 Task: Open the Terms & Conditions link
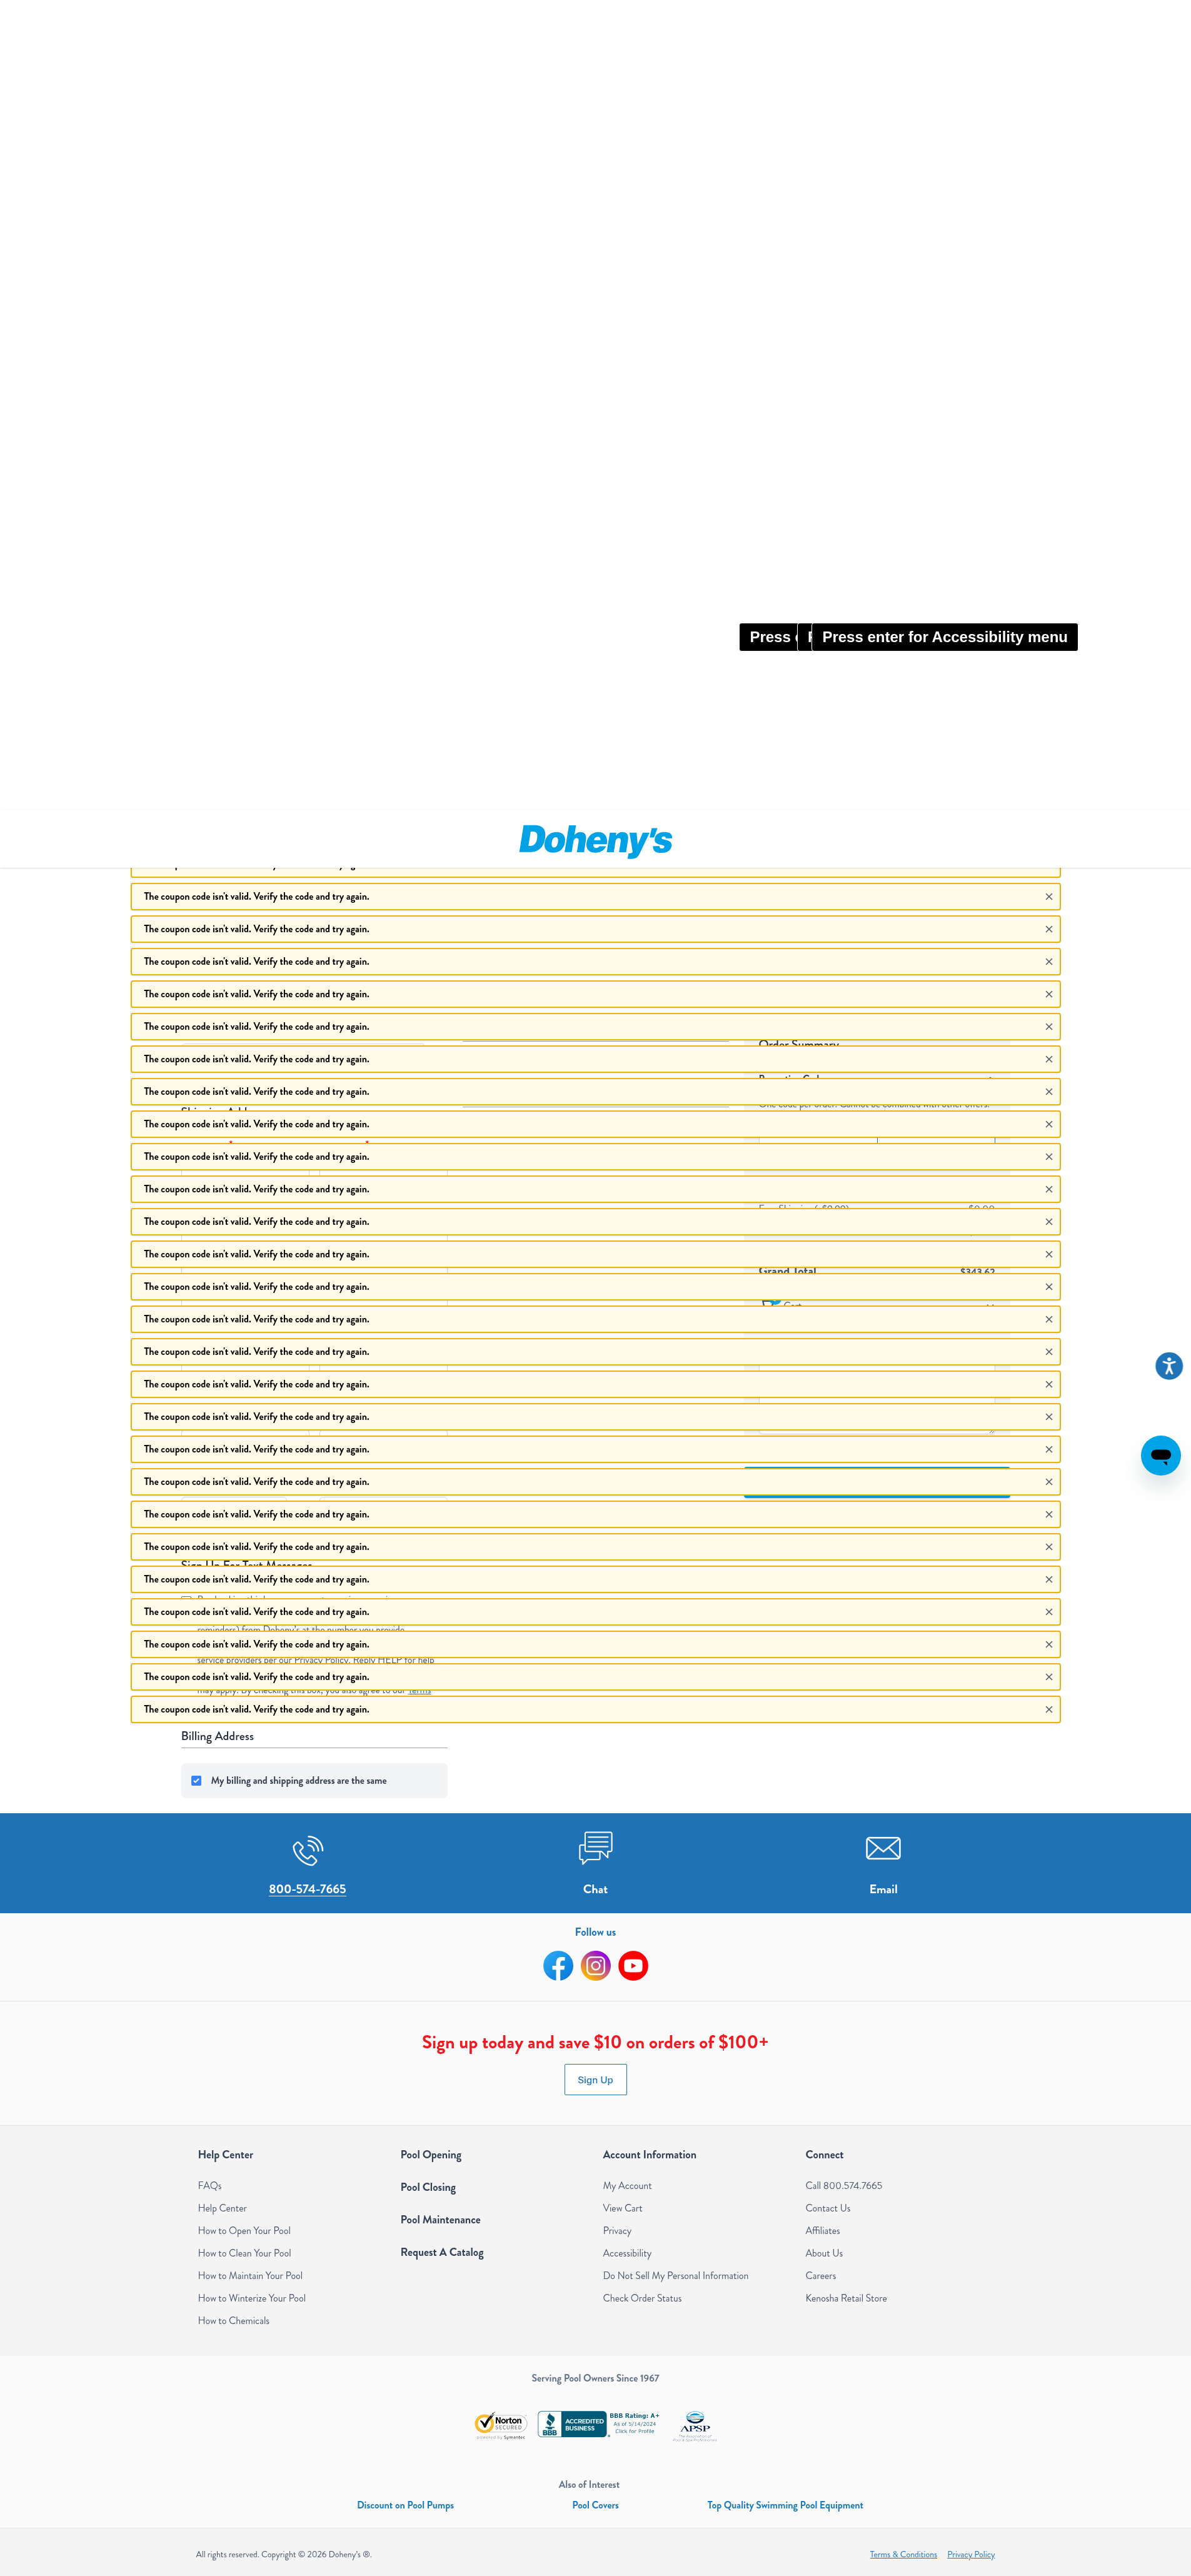click(x=903, y=2554)
